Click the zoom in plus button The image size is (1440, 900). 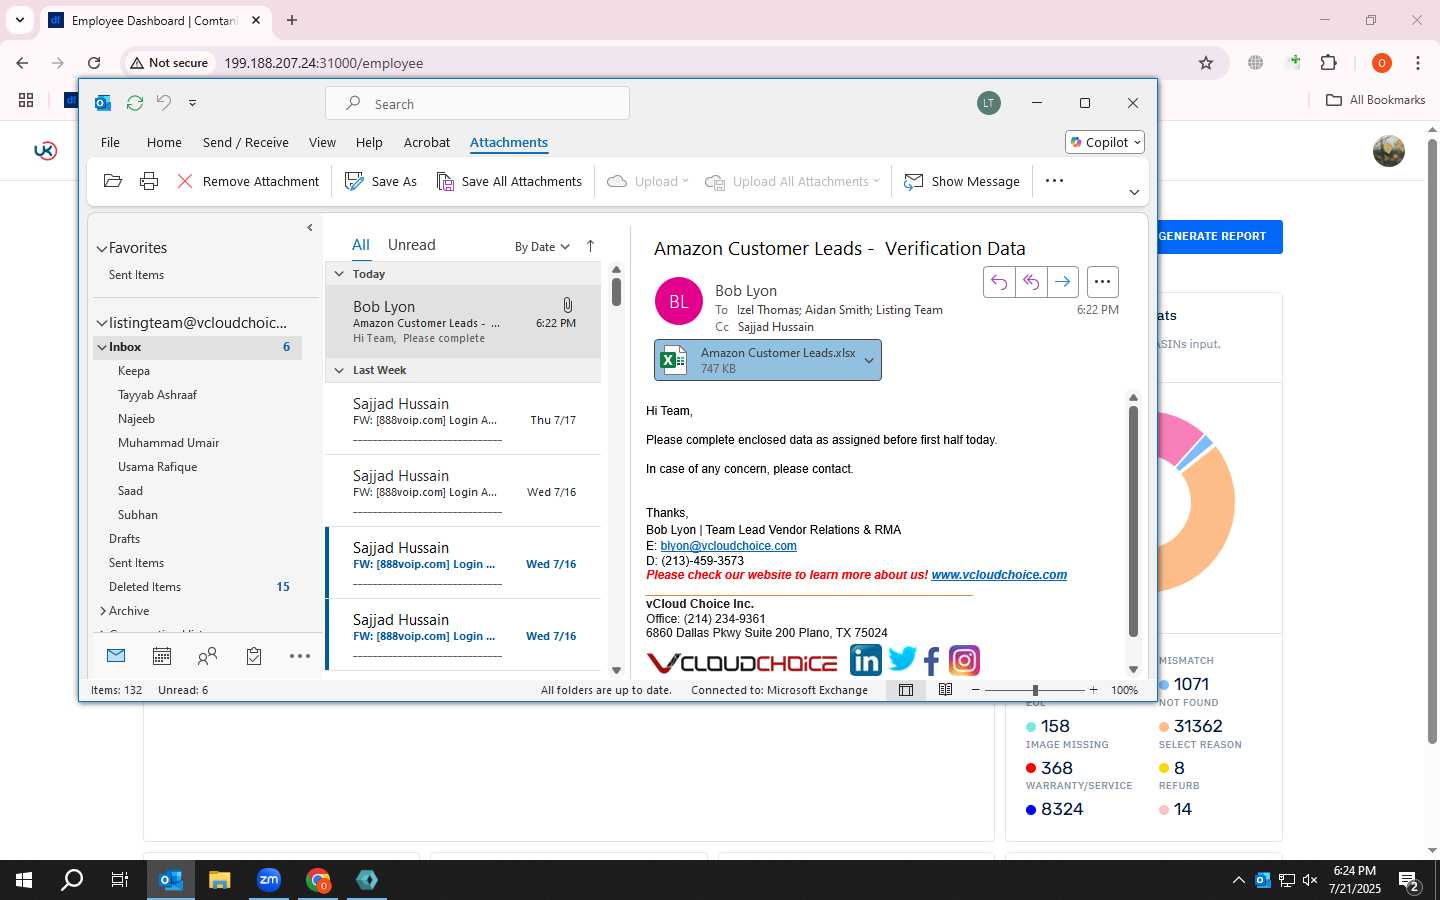click(x=1093, y=690)
